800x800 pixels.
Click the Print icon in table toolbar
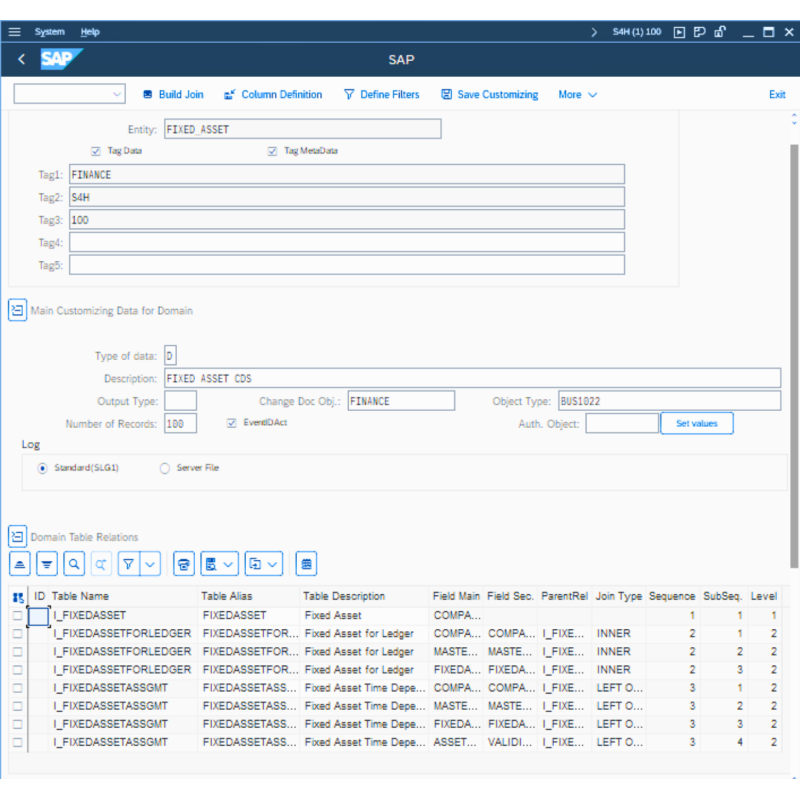[x=183, y=564]
